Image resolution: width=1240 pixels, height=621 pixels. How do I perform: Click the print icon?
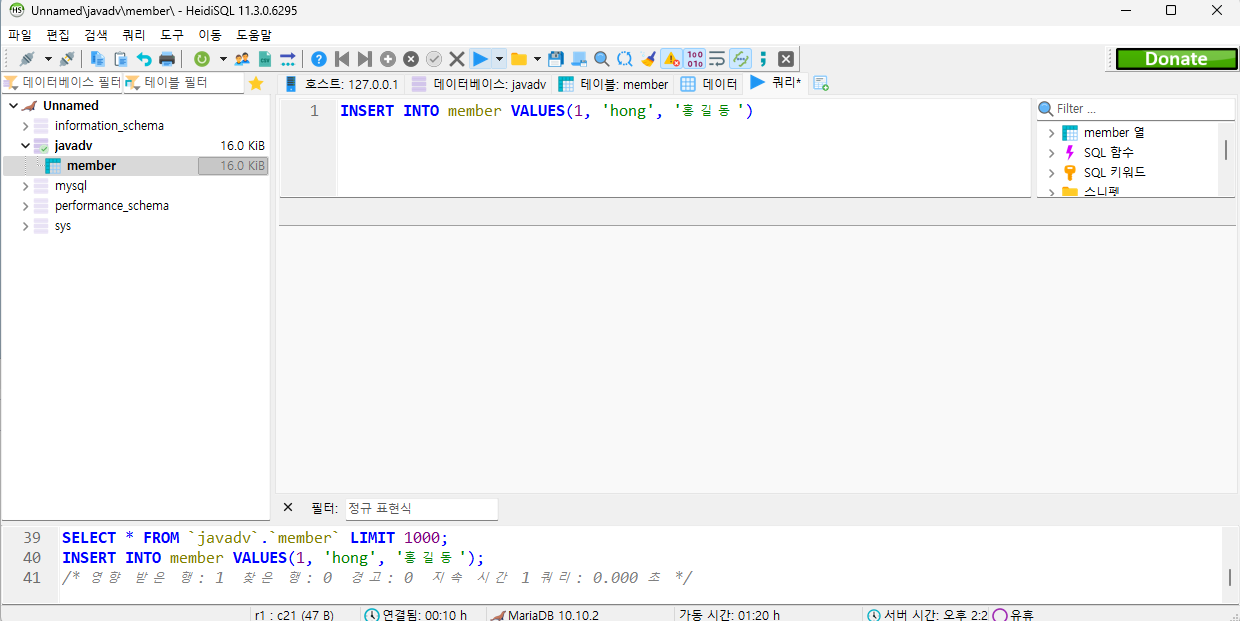click(x=167, y=59)
